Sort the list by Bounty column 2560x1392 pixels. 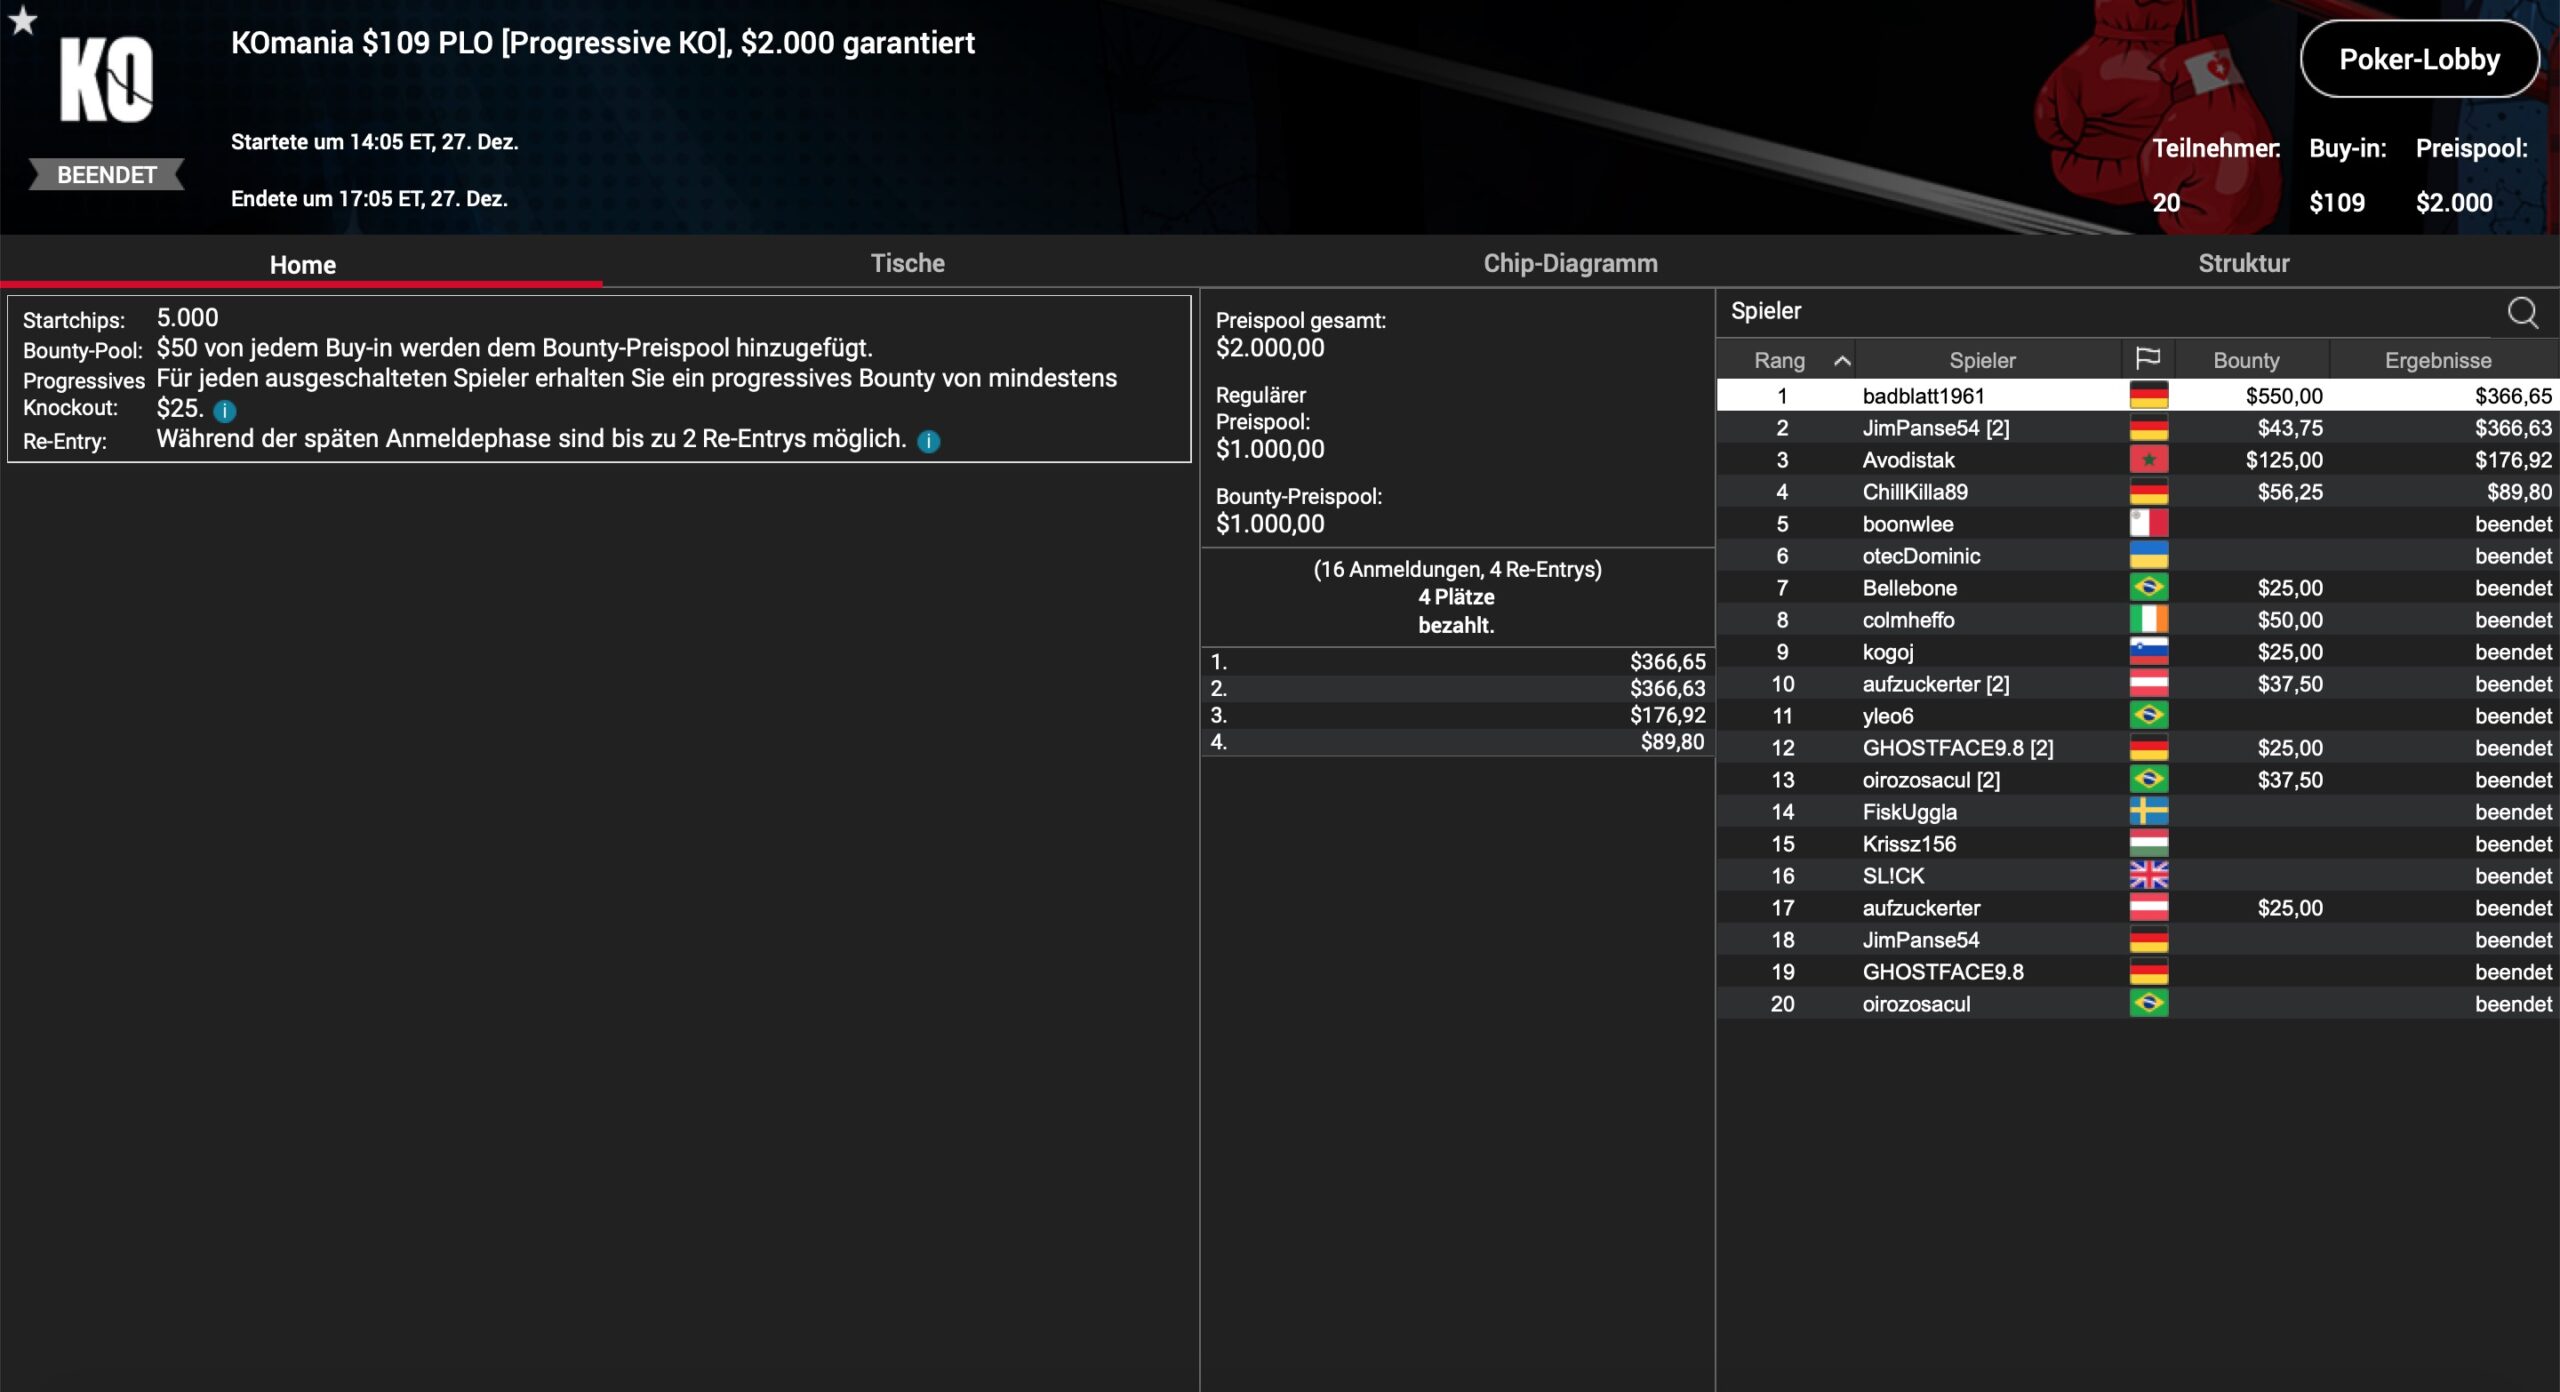(2246, 360)
